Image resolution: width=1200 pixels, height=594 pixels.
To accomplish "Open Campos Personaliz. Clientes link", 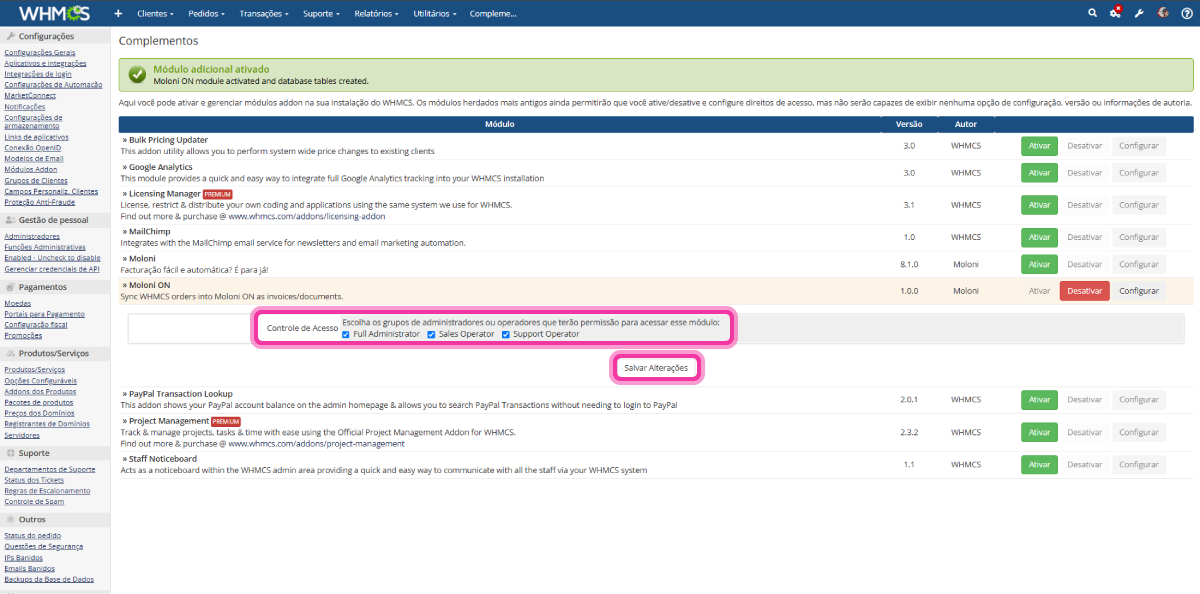I will (x=51, y=191).
